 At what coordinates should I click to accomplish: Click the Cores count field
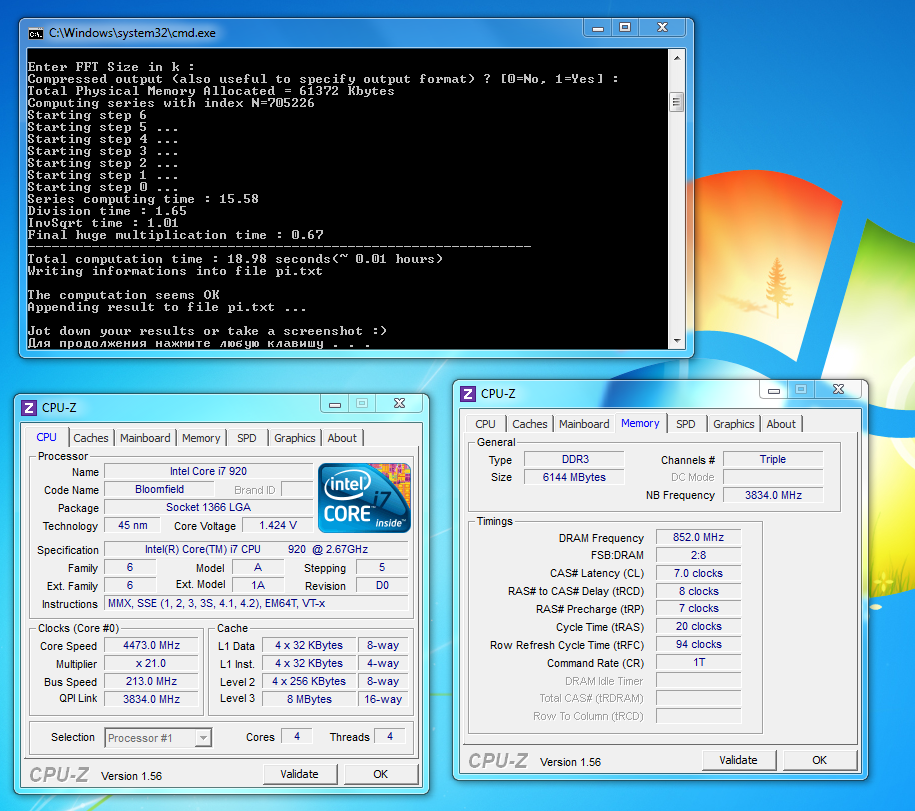tap(297, 737)
